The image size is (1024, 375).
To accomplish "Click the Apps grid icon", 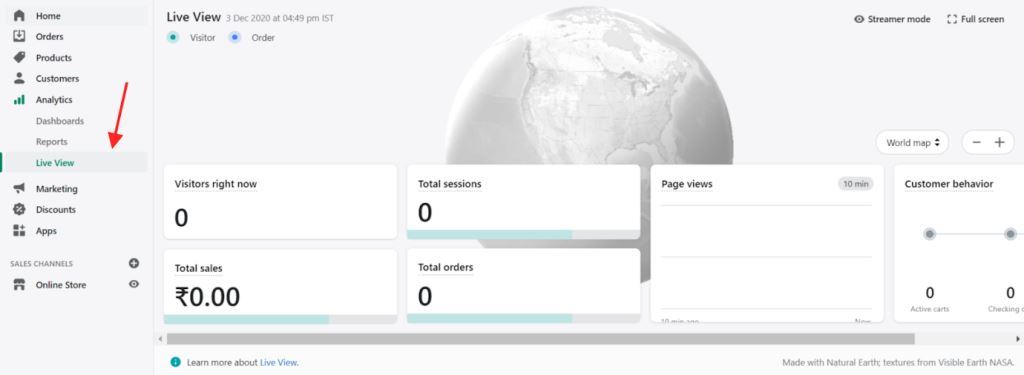I will pos(19,231).
